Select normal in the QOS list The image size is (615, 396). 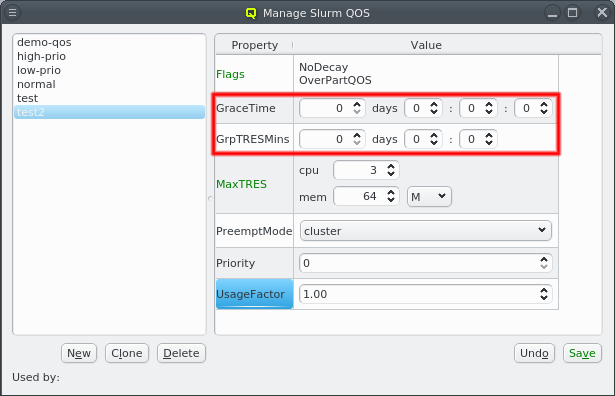(x=109, y=84)
